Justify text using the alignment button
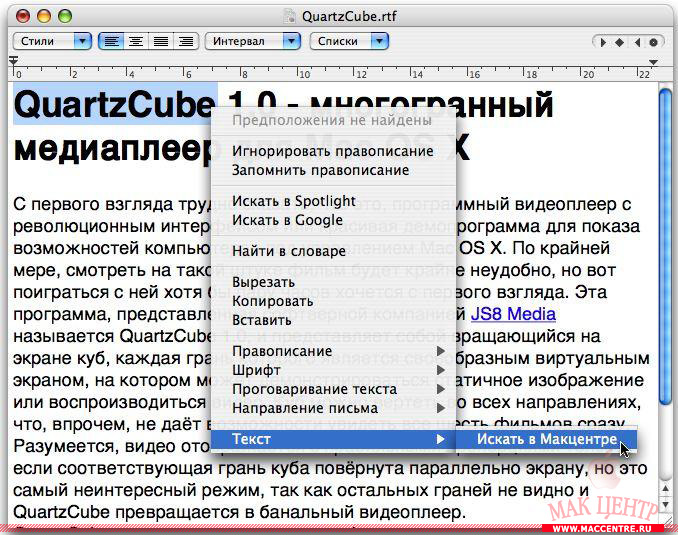Viewport: 678px width, 535px height. tap(161, 42)
